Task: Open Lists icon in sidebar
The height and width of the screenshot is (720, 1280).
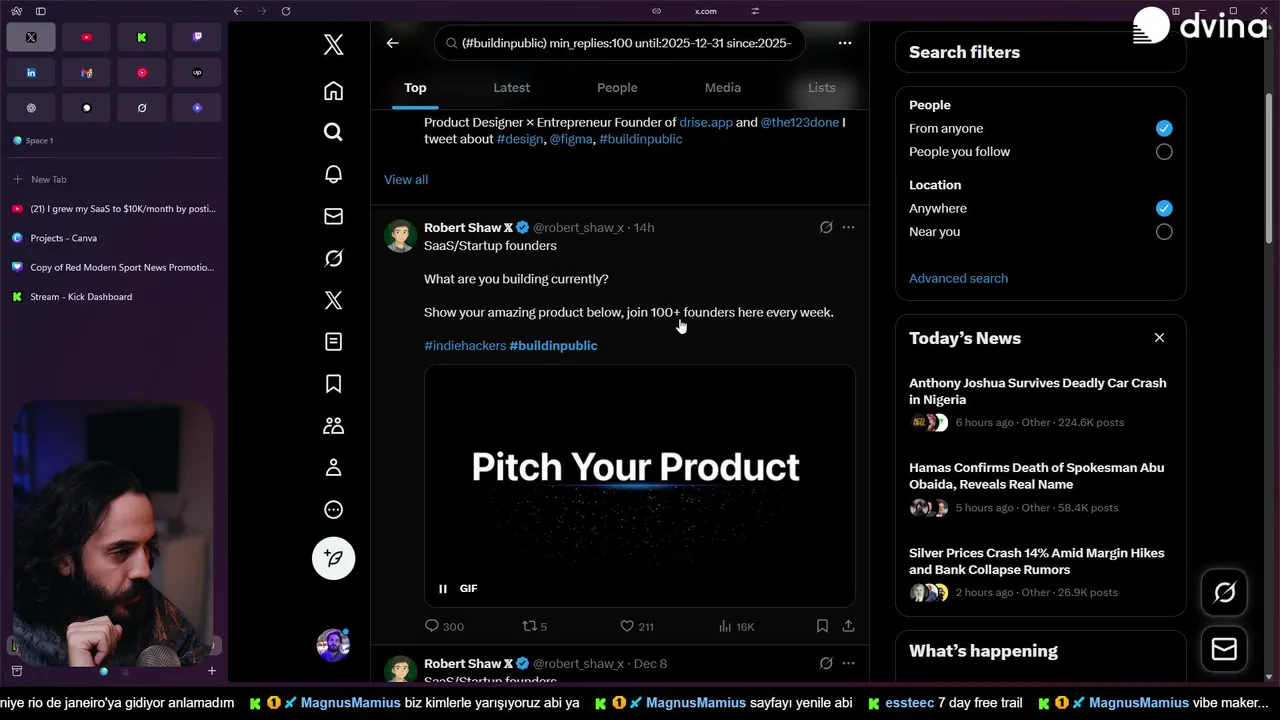Action: coord(334,342)
